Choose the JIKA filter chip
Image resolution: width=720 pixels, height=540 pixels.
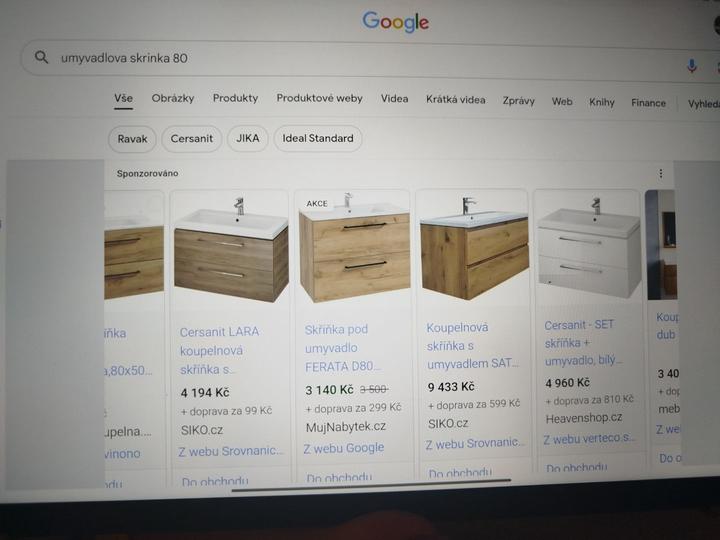[x=248, y=138]
